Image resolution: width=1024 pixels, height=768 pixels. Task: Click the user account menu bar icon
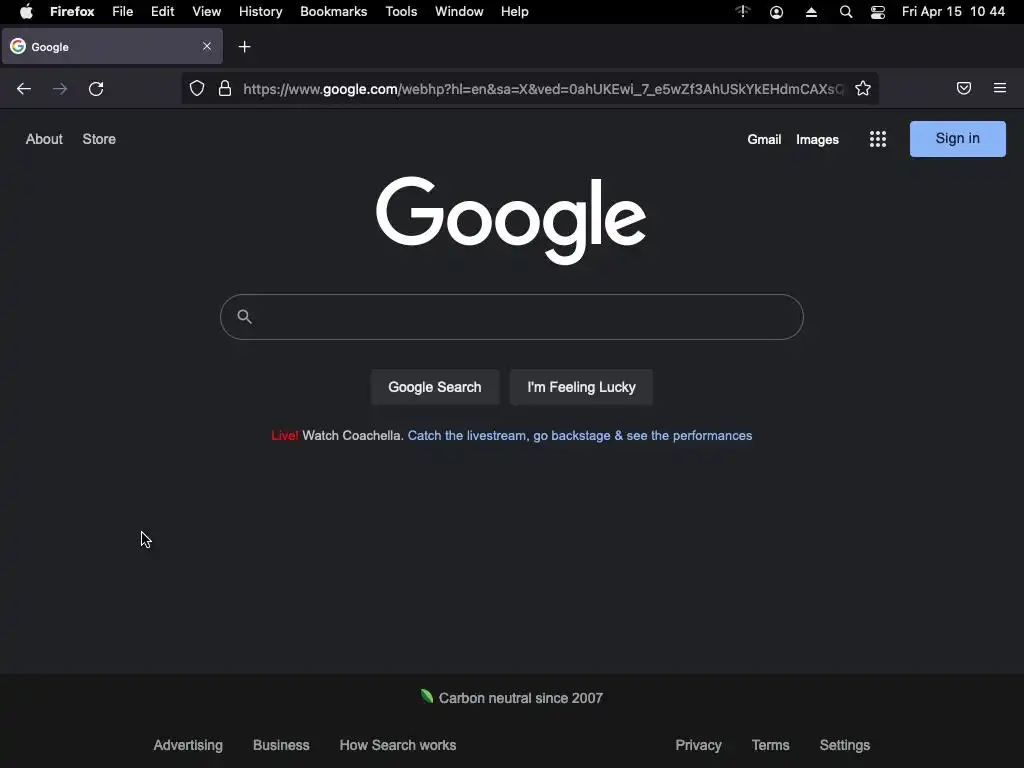(x=776, y=12)
